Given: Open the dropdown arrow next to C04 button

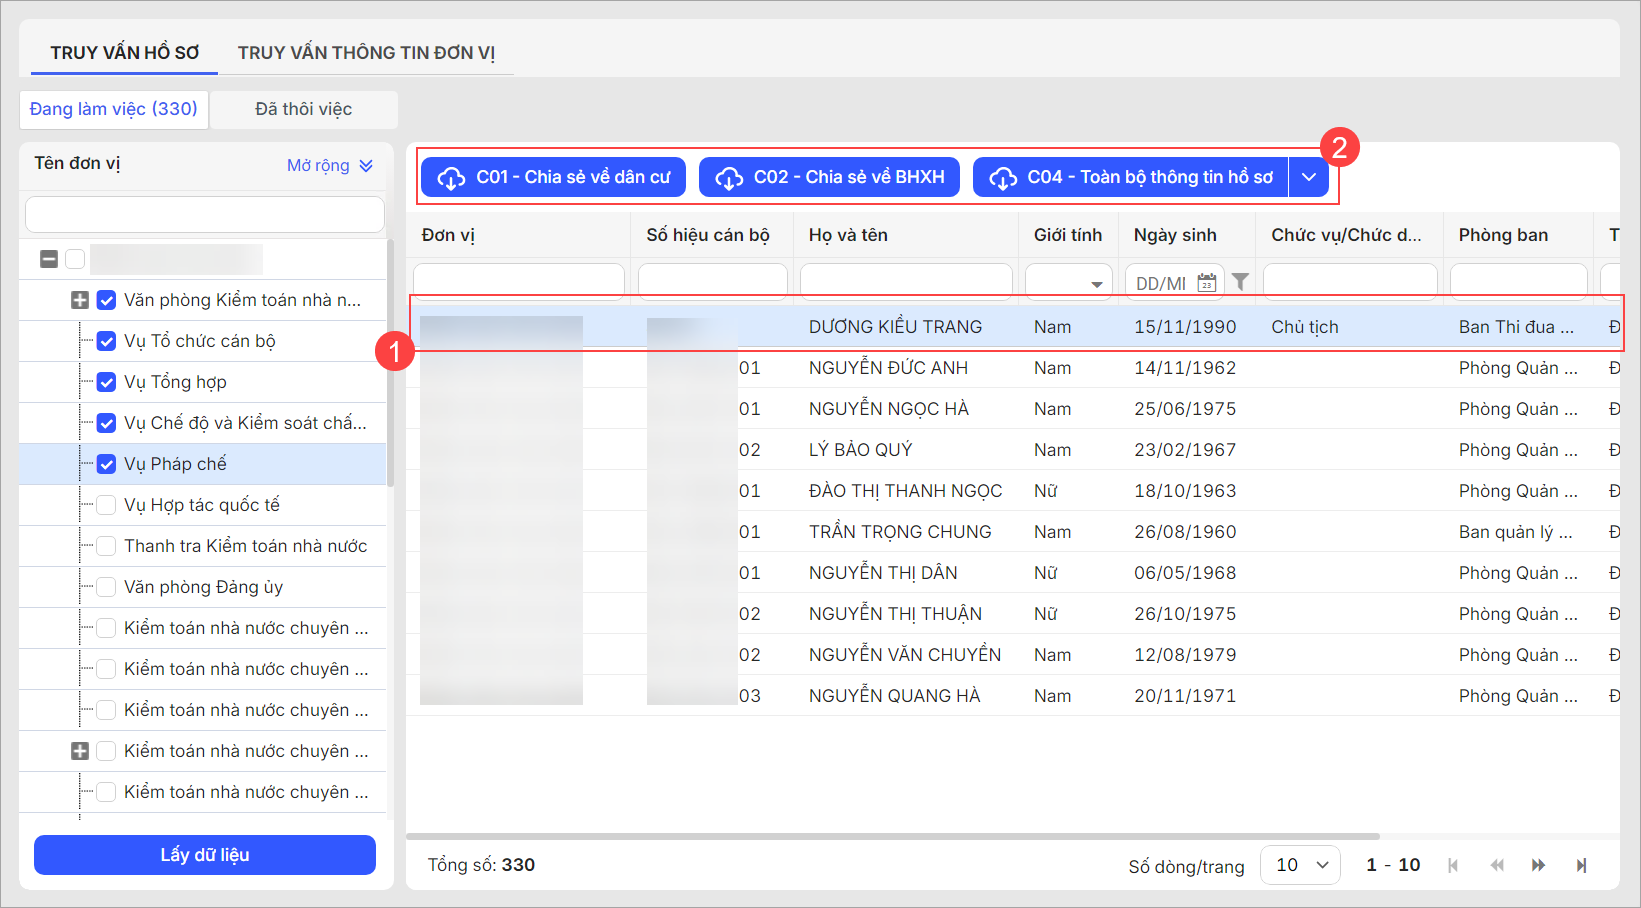Looking at the screenshot, I should pos(1308,177).
